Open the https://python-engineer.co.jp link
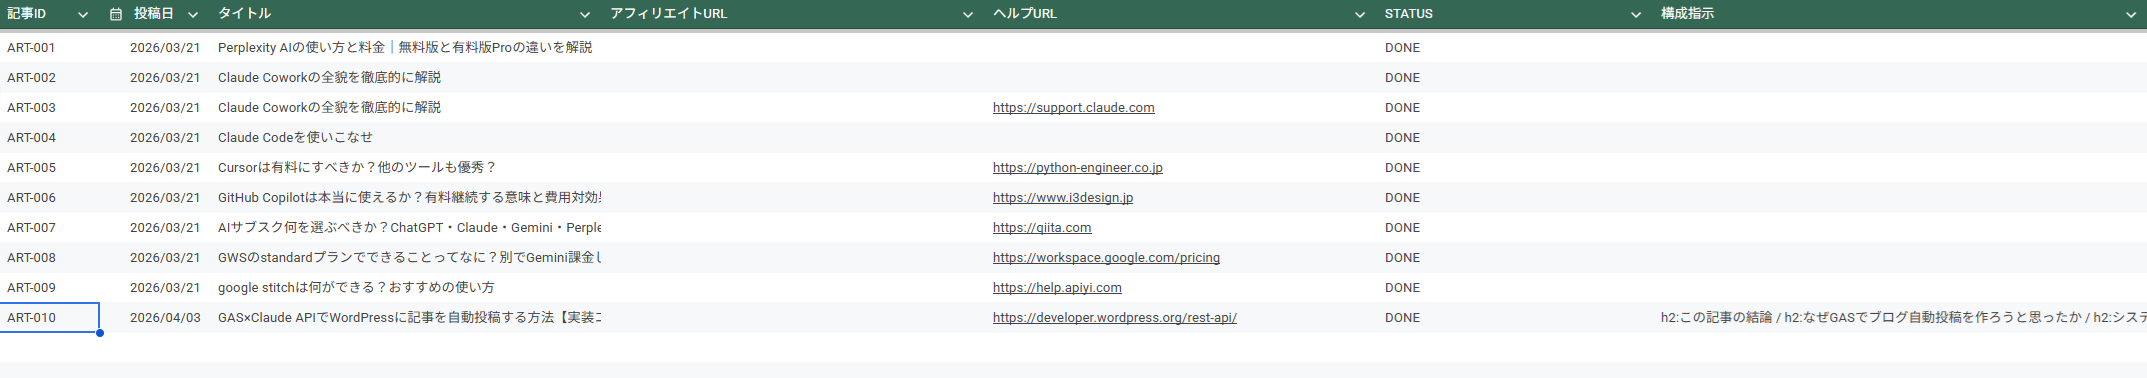 click(1078, 168)
